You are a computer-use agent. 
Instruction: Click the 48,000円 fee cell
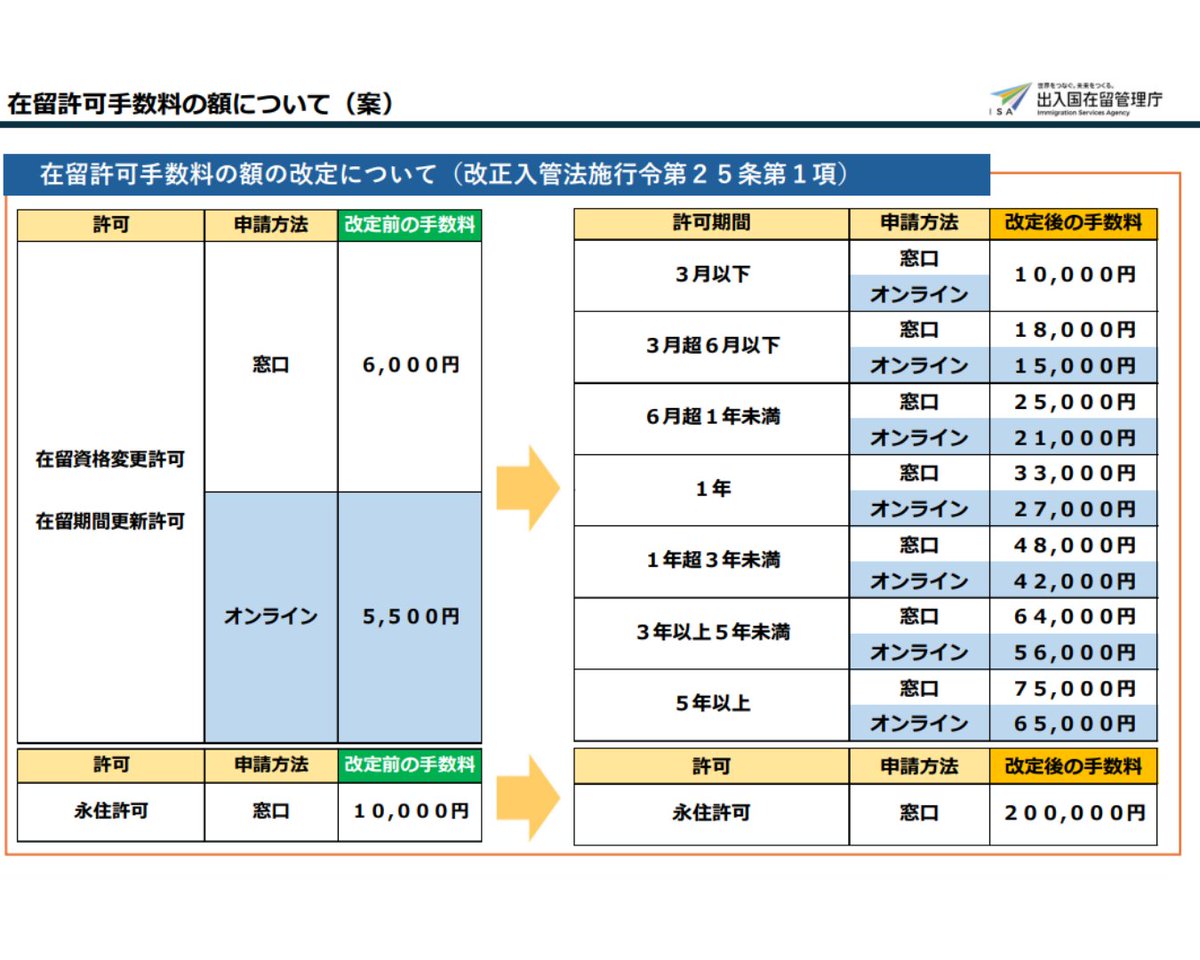point(1074,545)
